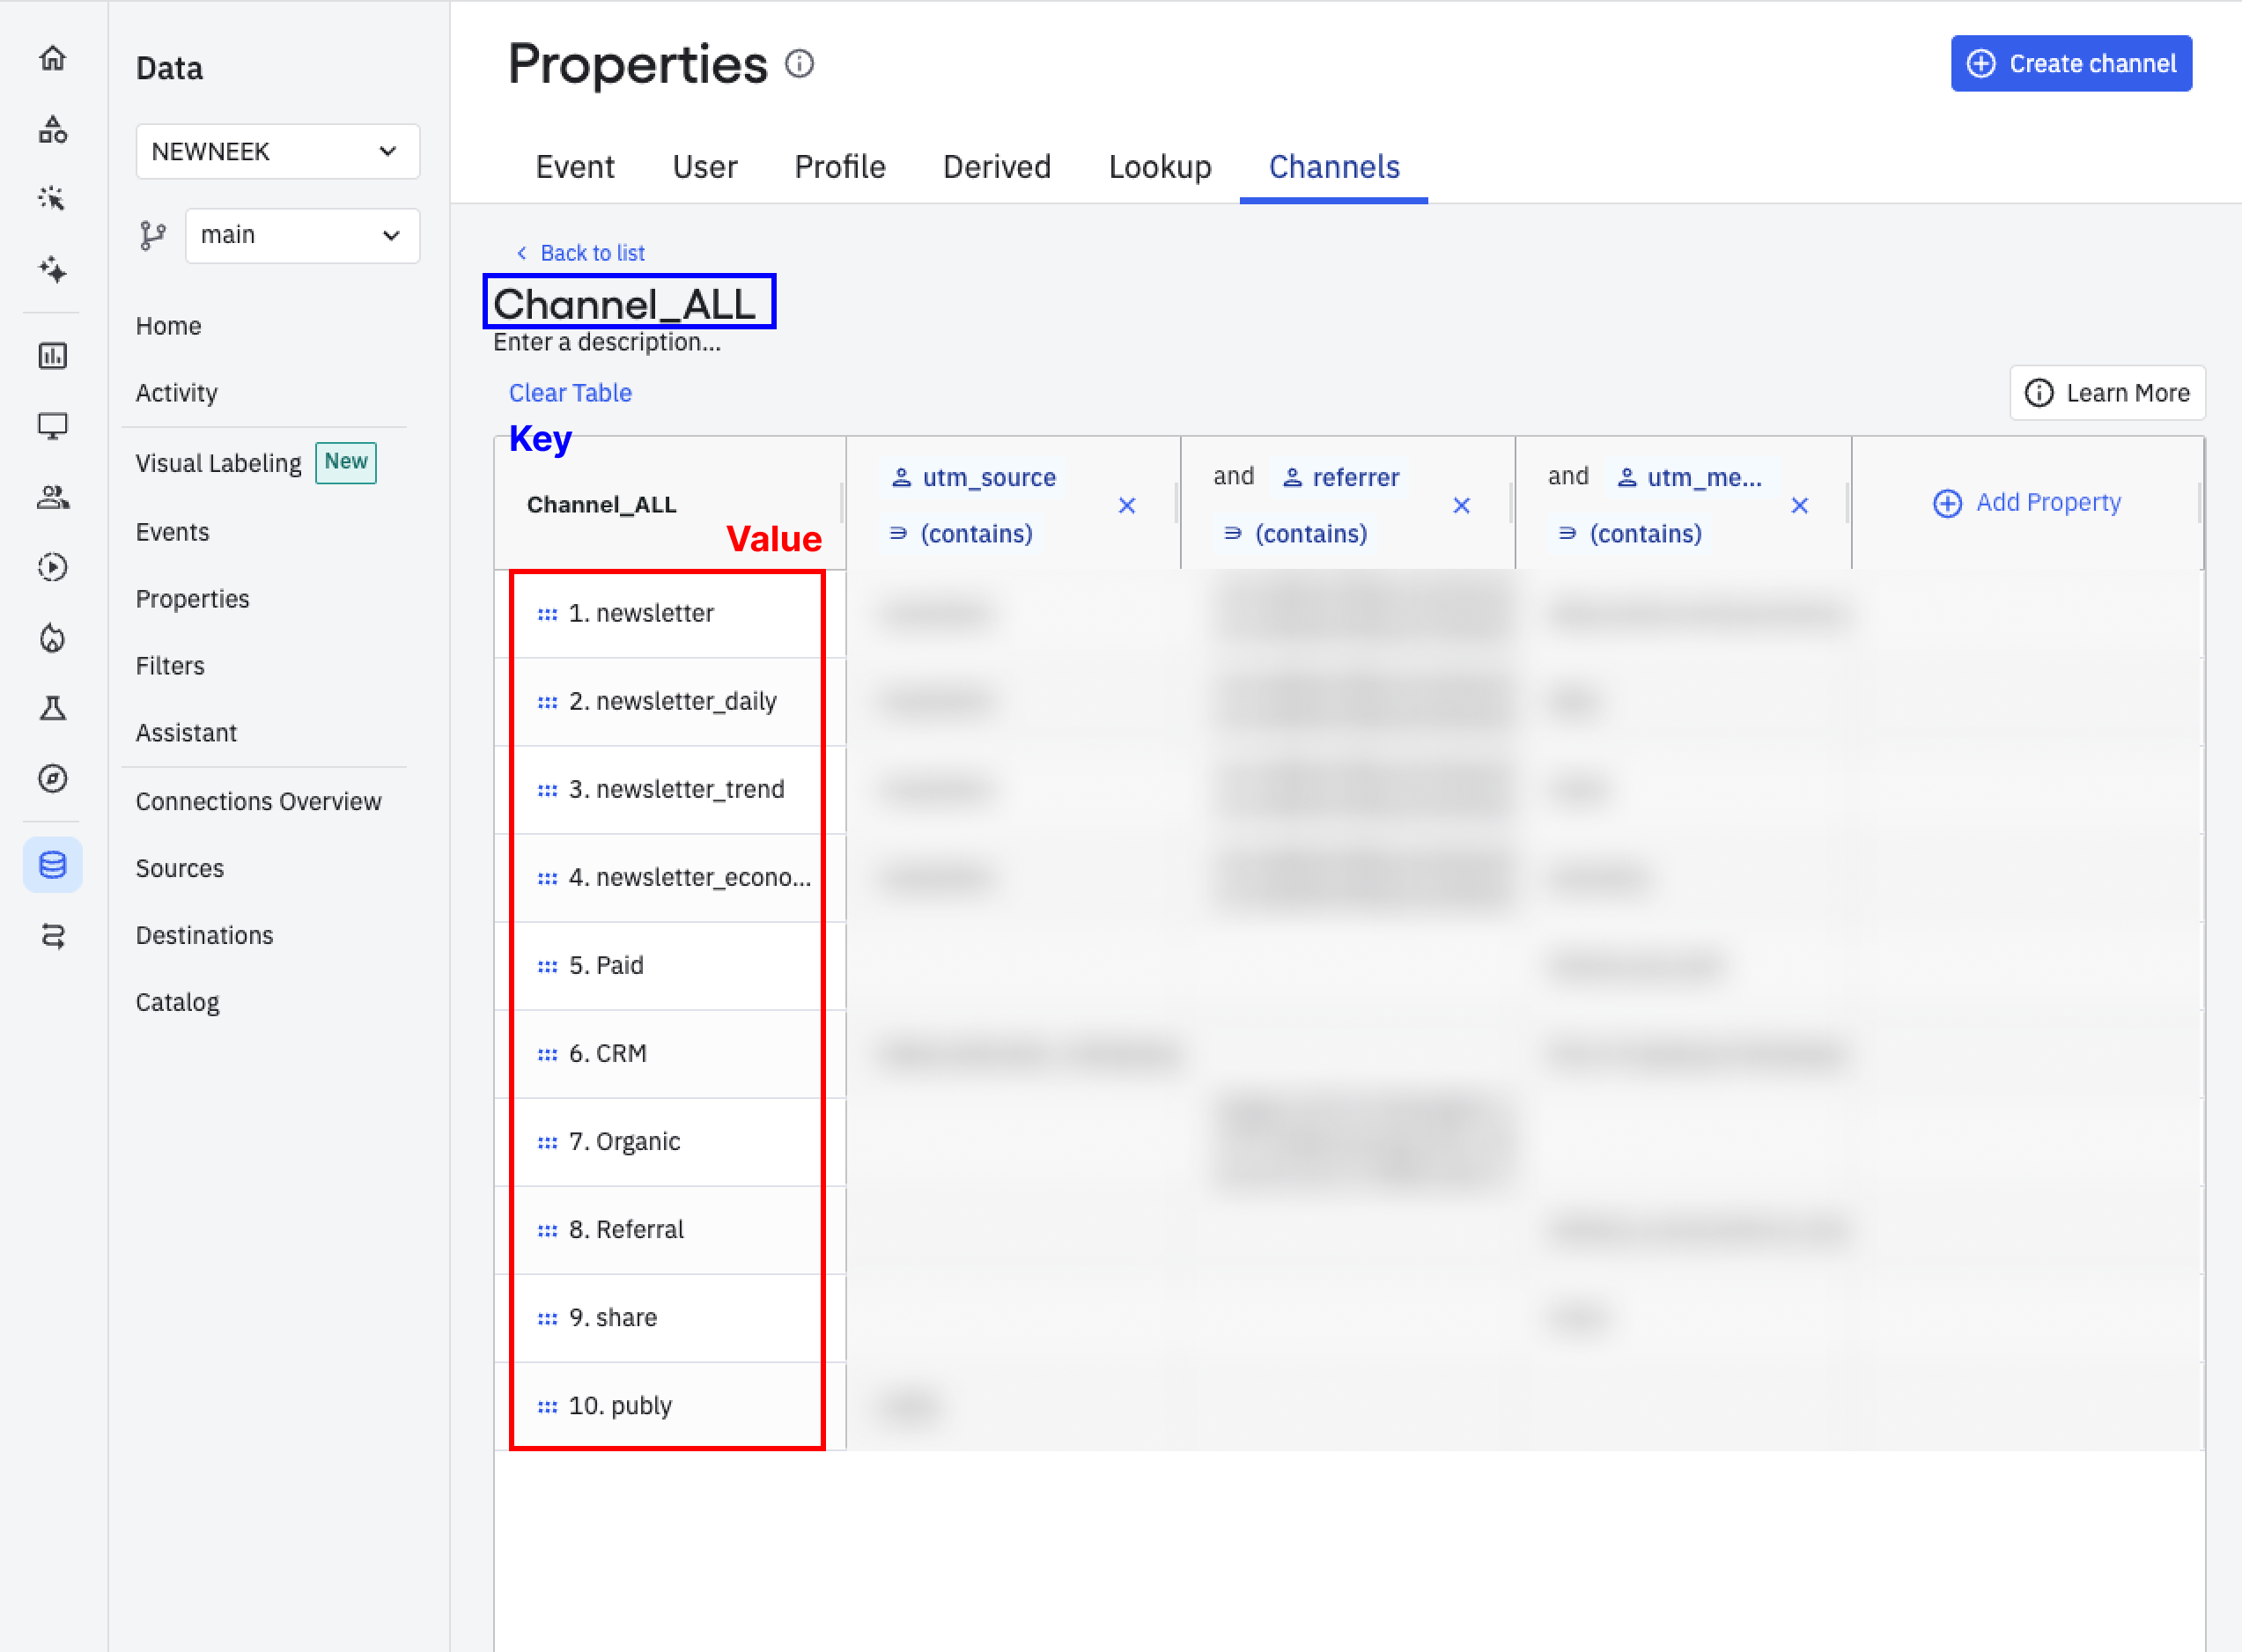
Task: Select the utm_source property chip
Action: 973,478
